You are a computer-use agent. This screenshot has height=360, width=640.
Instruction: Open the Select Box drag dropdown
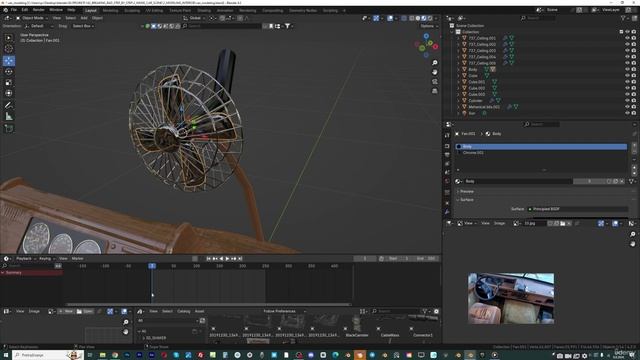[83, 26]
